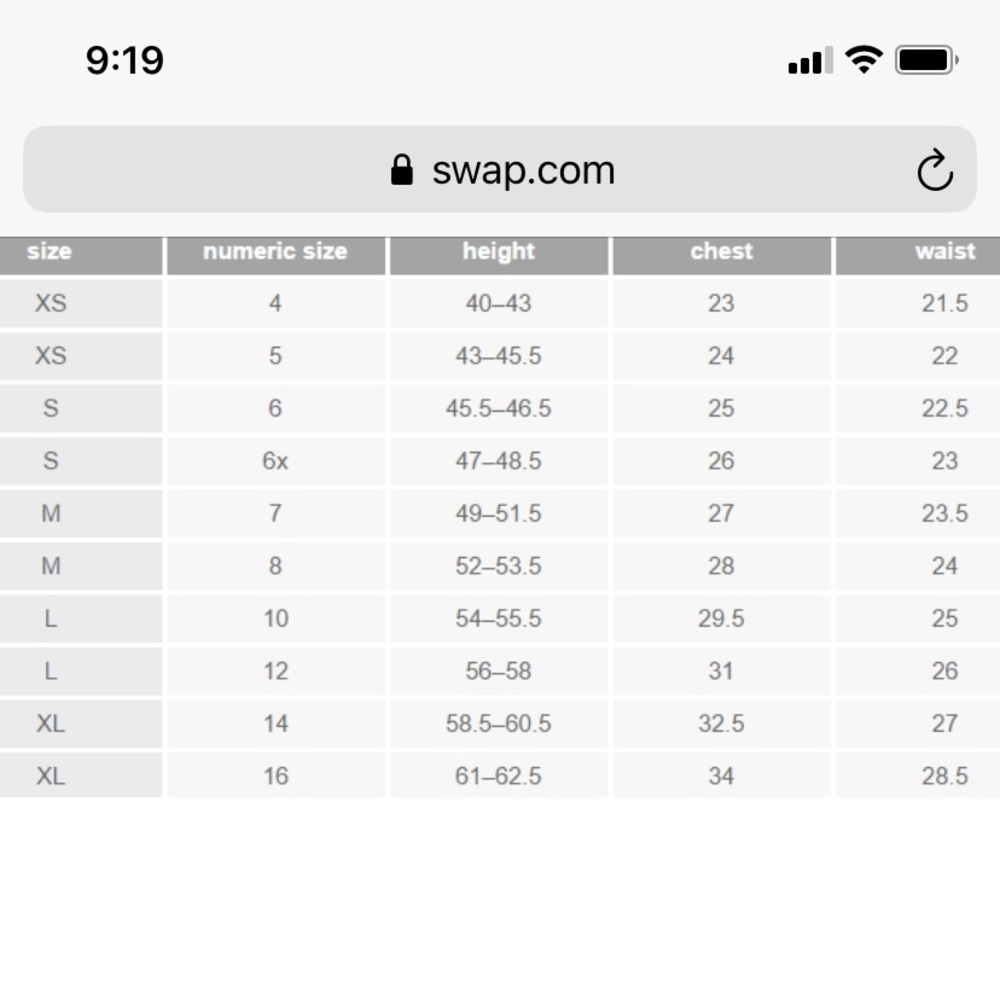Tap the chest value 29.5 cell
The height and width of the screenshot is (1000, 1000).
coord(722,618)
